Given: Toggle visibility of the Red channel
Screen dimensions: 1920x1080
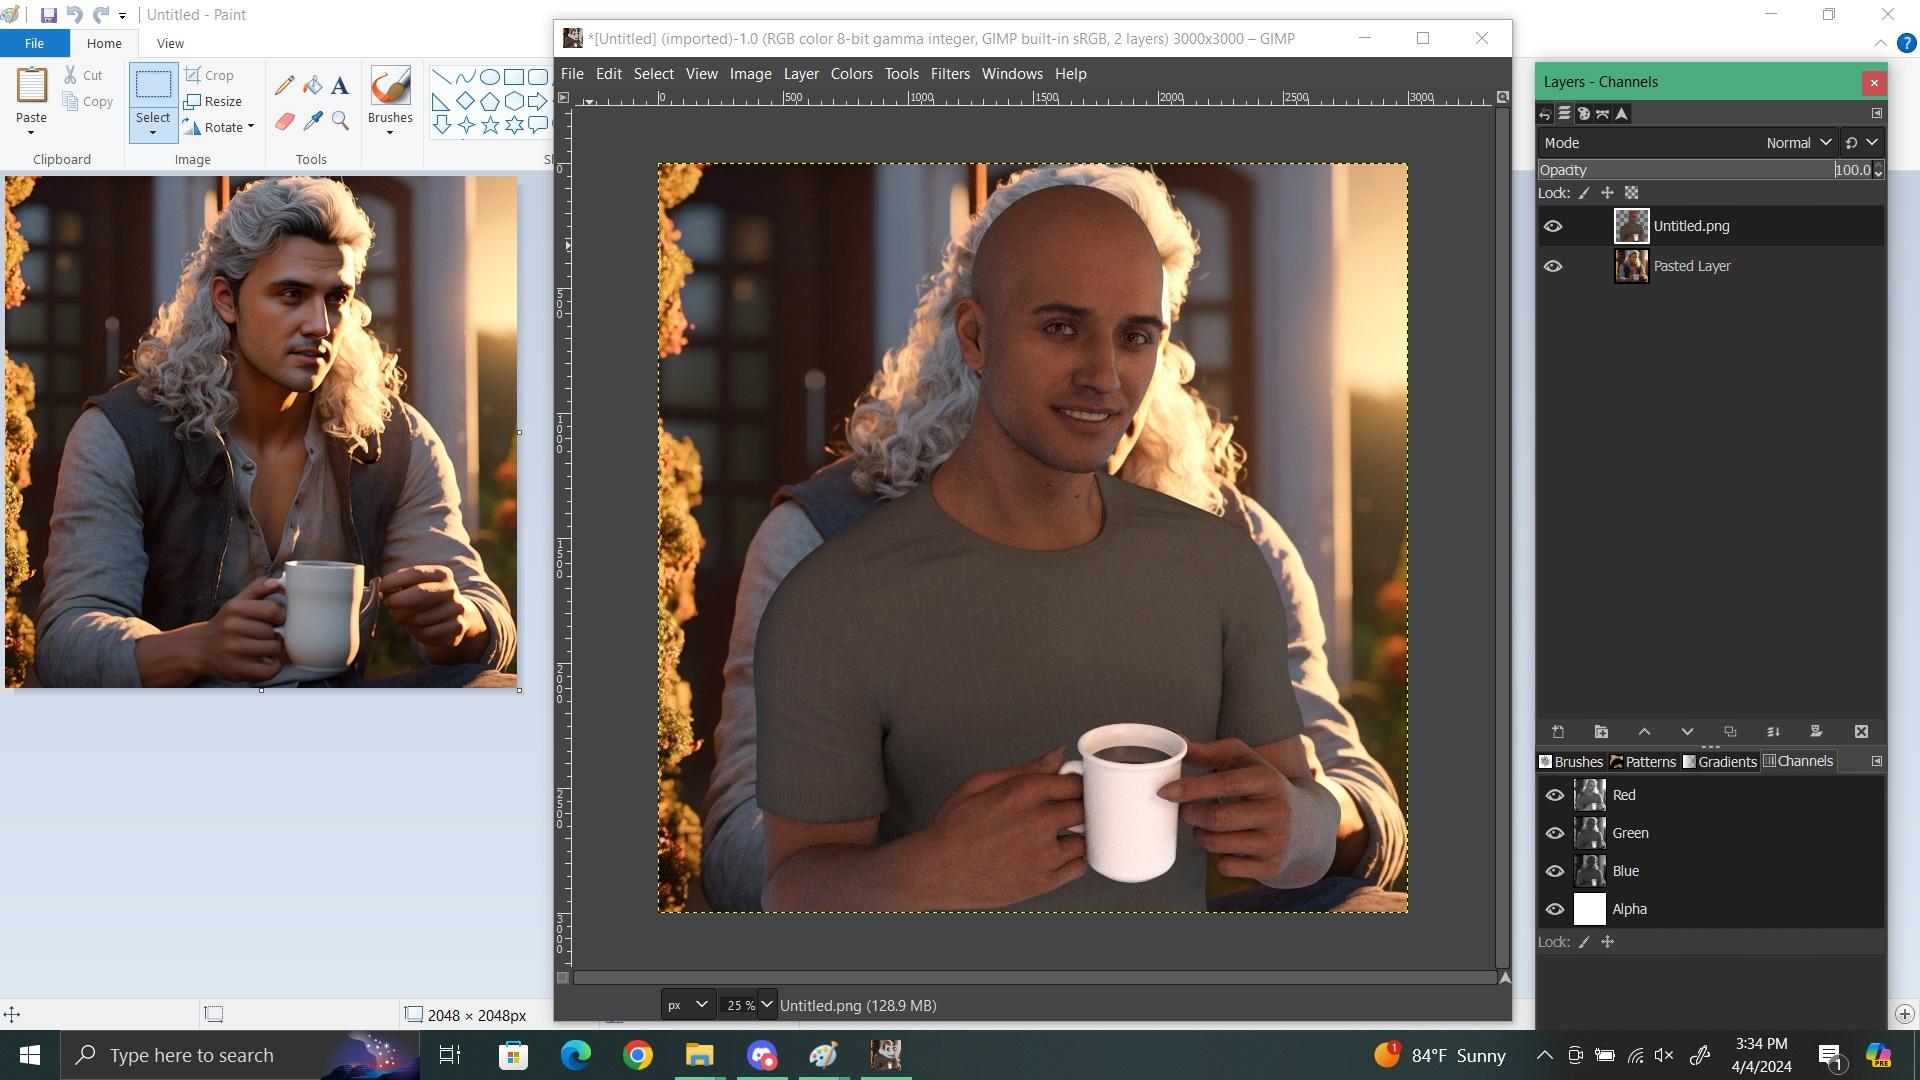Looking at the screenshot, I should 1554,795.
